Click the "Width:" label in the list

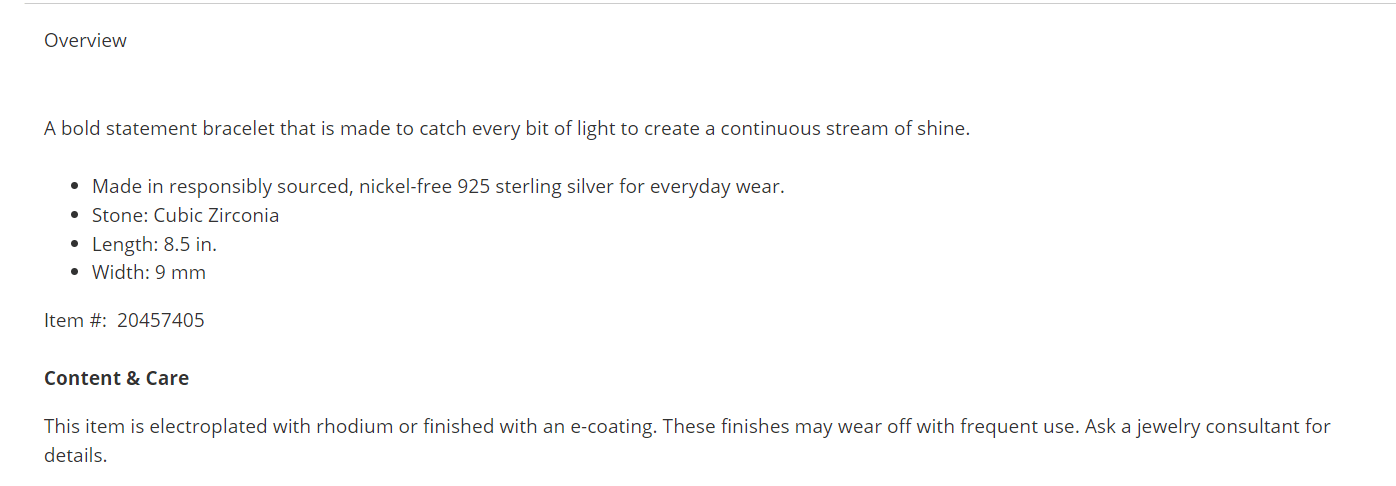[121, 273]
